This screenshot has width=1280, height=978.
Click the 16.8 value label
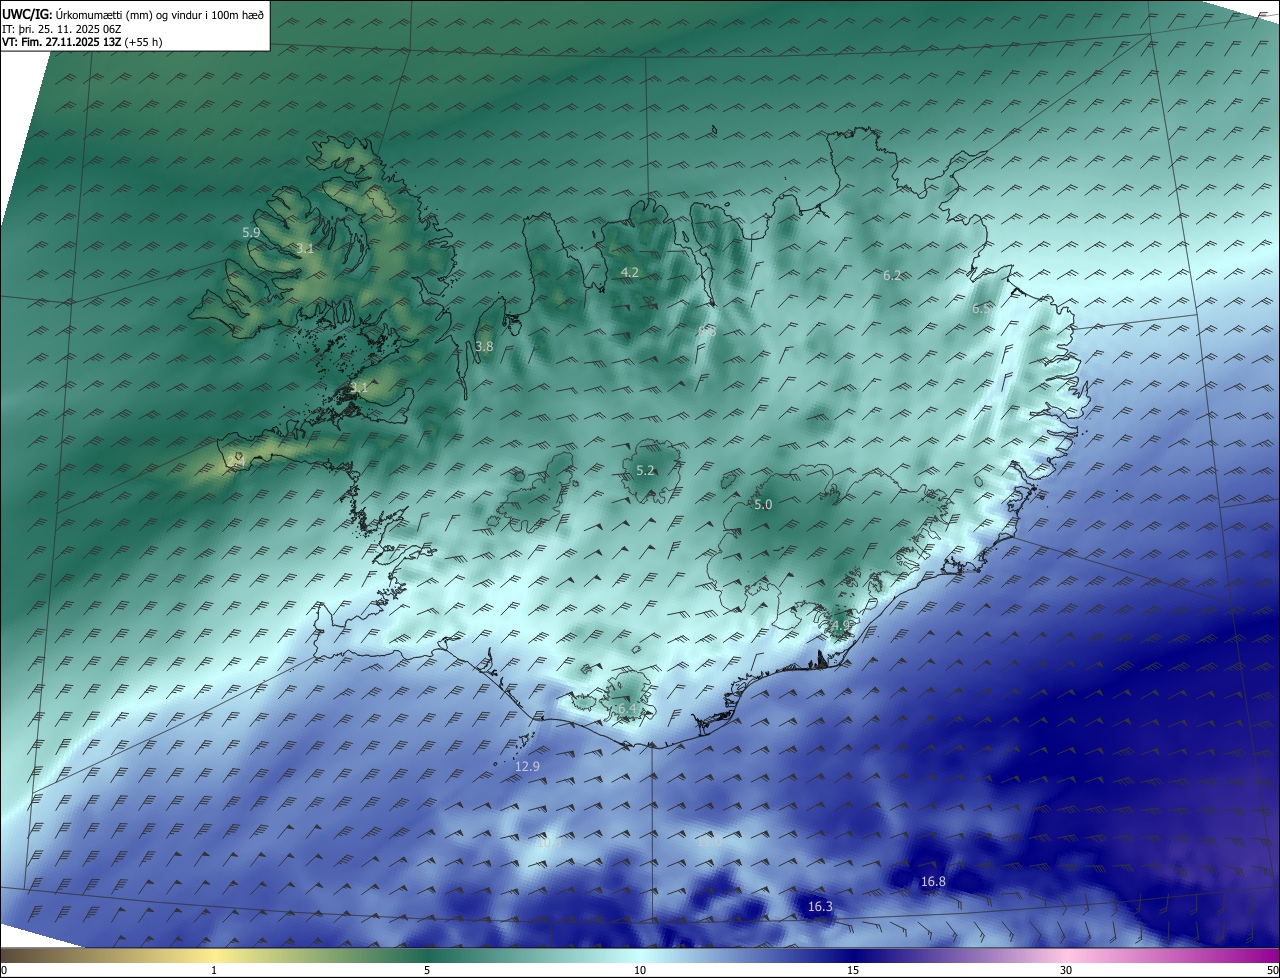tap(933, 881)
